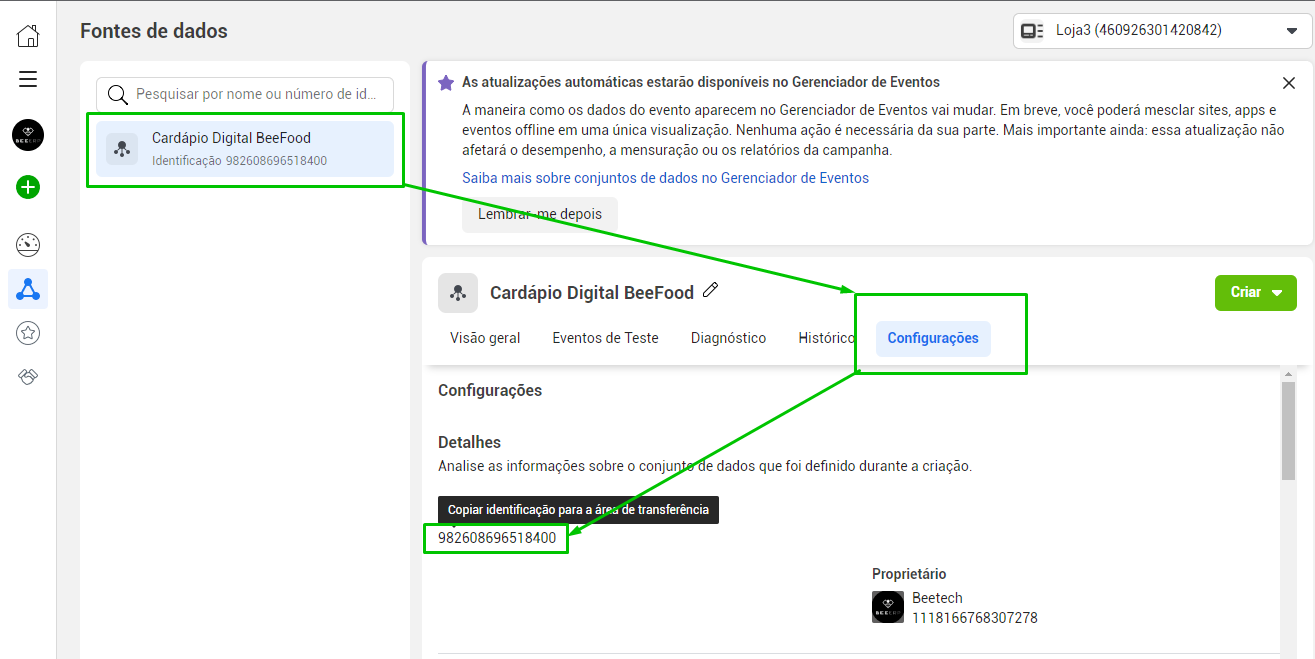1315x659 pixels.
Task: Select Cardápio Digital BeeFood in the list
Action: (x=245, y=149)
